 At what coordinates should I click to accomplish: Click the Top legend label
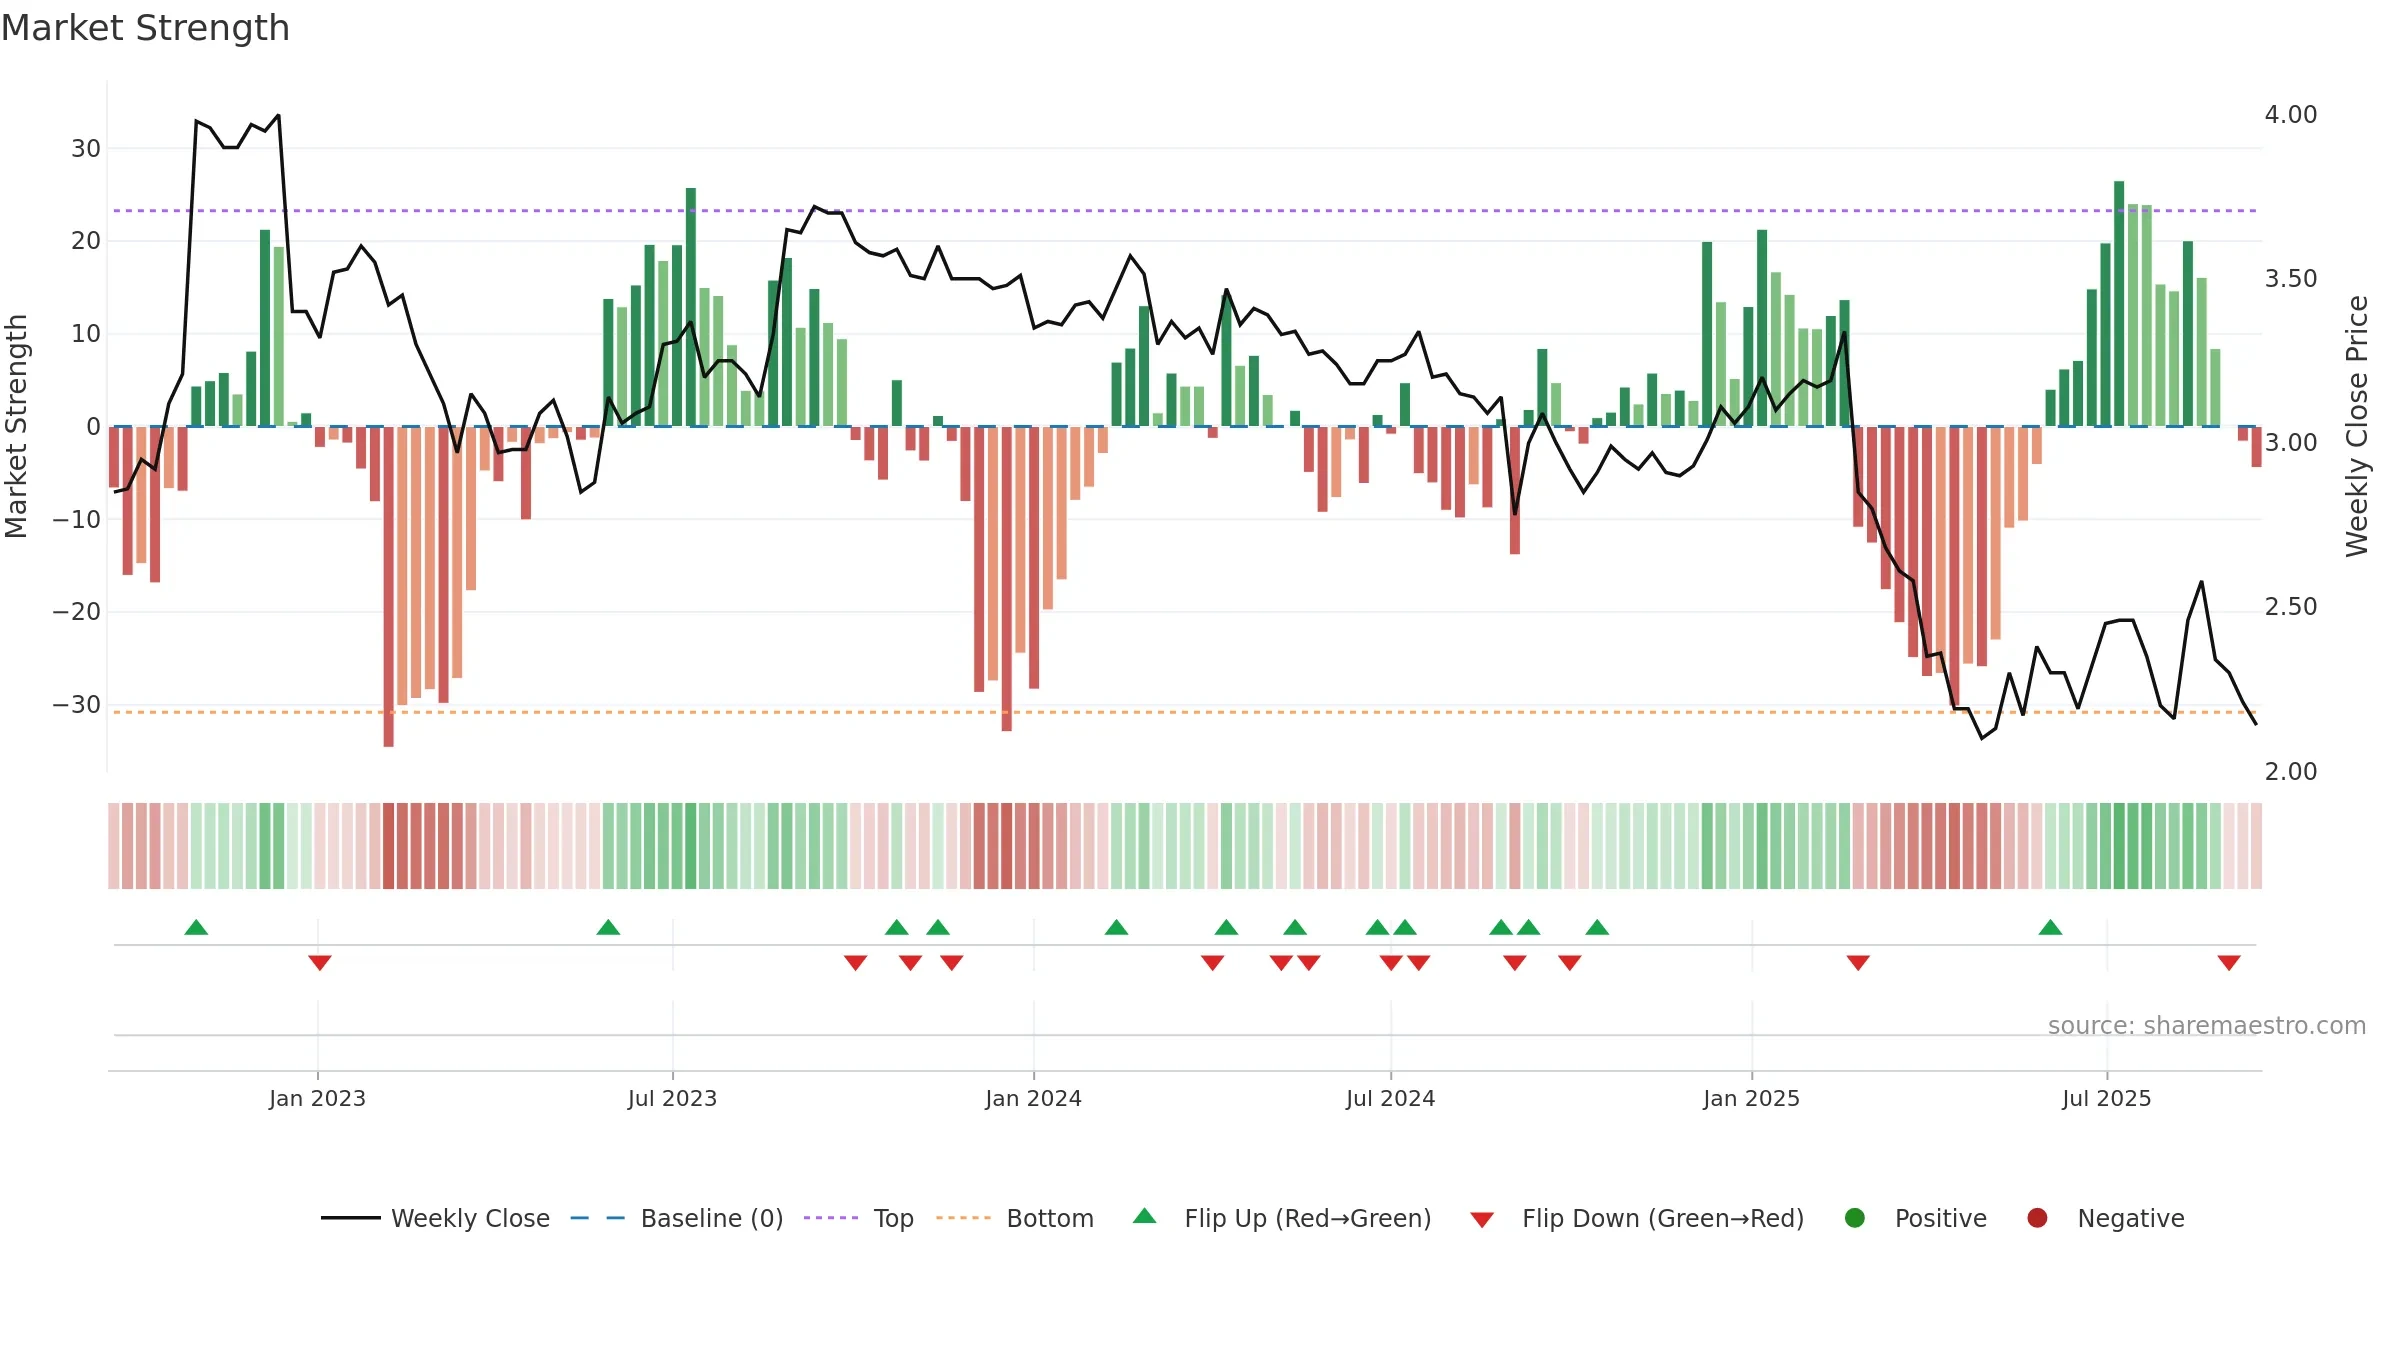click(893, 1218)
